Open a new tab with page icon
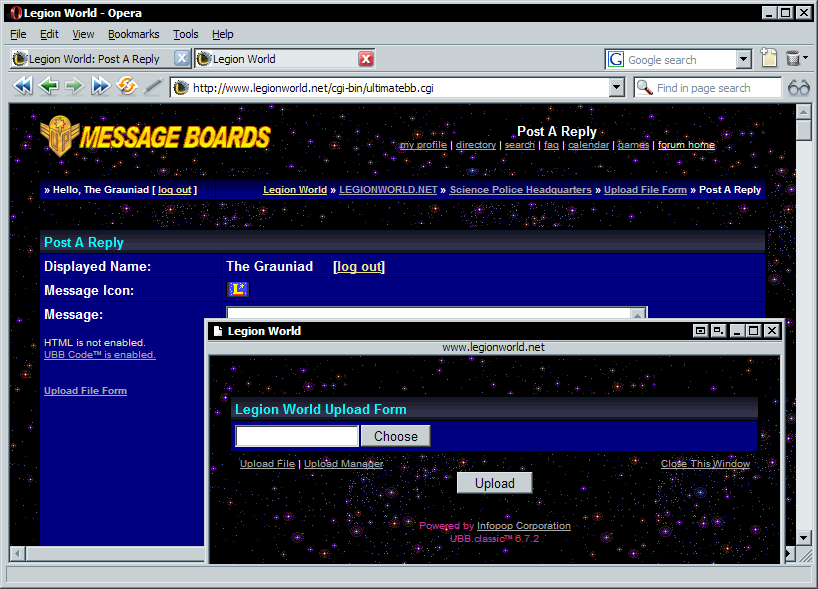The image size is (818, 589). click(769, 57)
